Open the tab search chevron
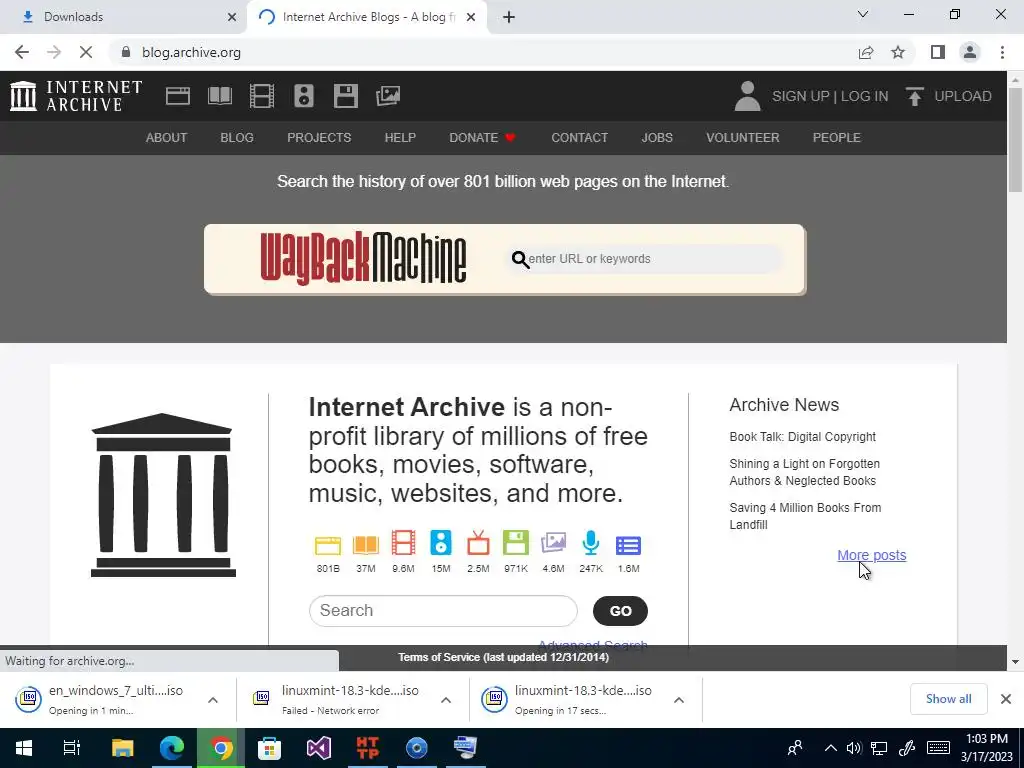This screenshot has height=768, width=1024. pos(863,14)
